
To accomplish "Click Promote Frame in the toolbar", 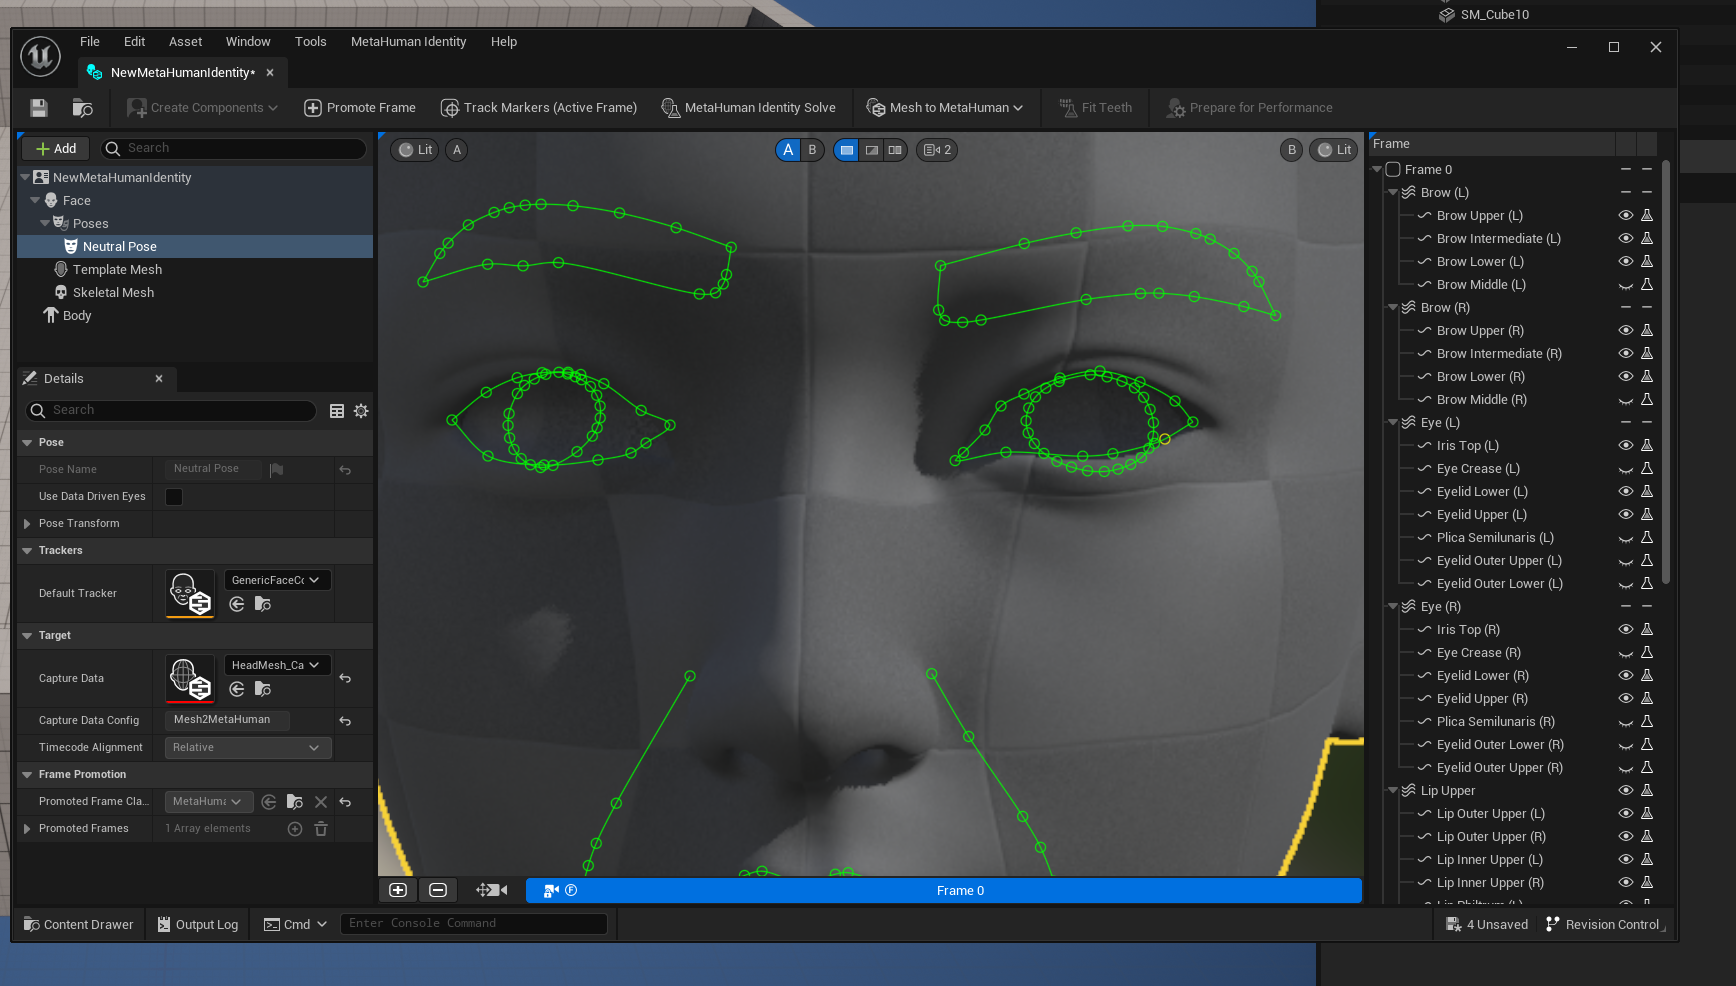I will tap(360, 108).
